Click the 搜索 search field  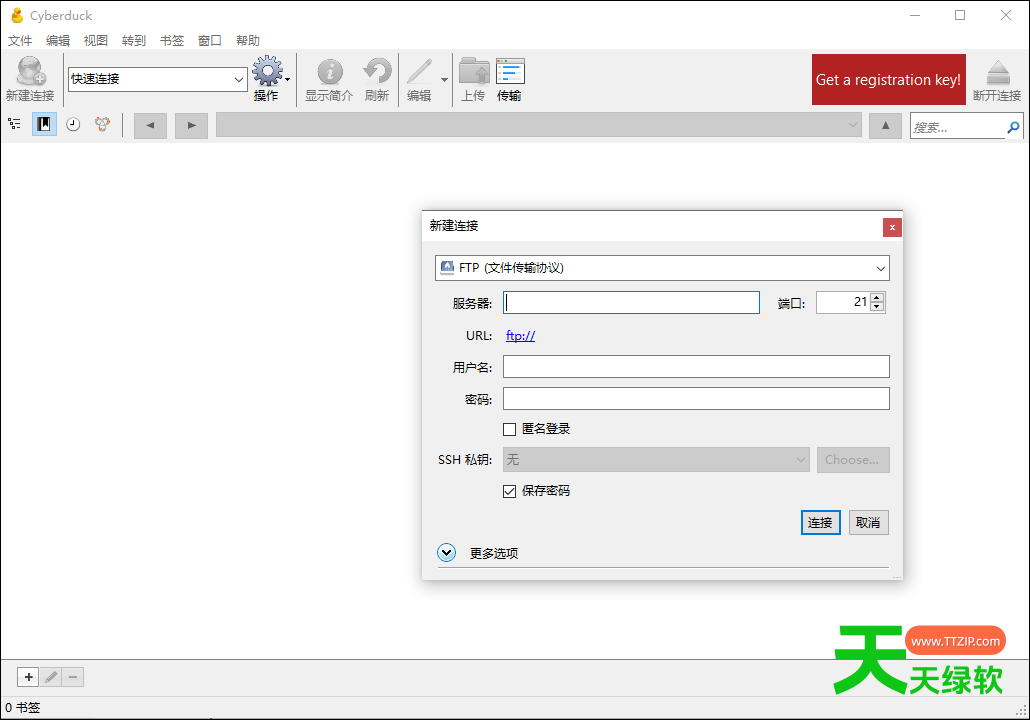(x=958, y=127)
